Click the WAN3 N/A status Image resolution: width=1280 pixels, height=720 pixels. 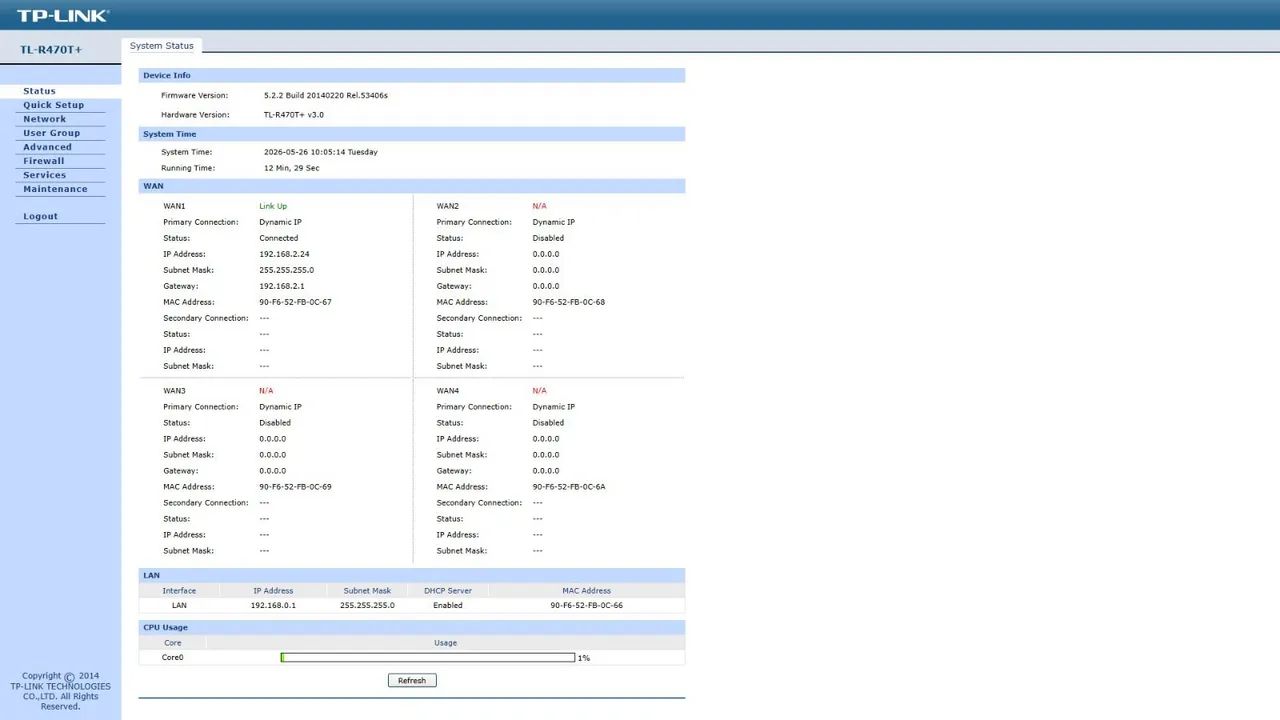[x=266, y=391]
